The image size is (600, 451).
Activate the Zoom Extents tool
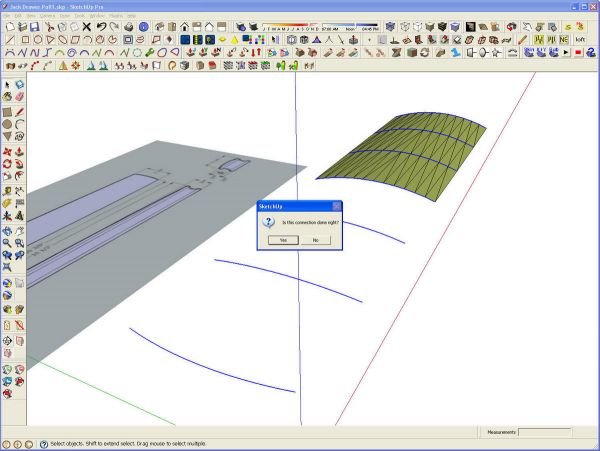(x=7, y=267)
